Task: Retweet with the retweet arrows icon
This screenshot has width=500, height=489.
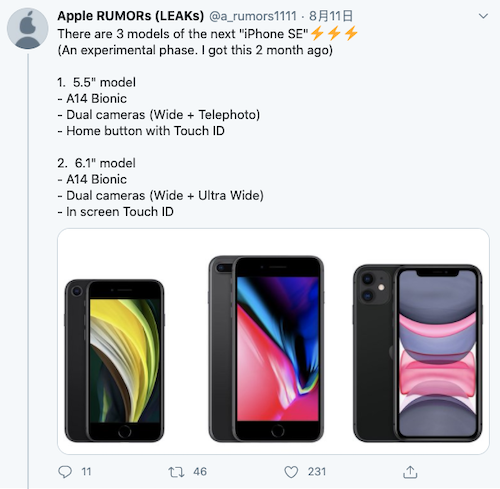Action: point(176,472)
